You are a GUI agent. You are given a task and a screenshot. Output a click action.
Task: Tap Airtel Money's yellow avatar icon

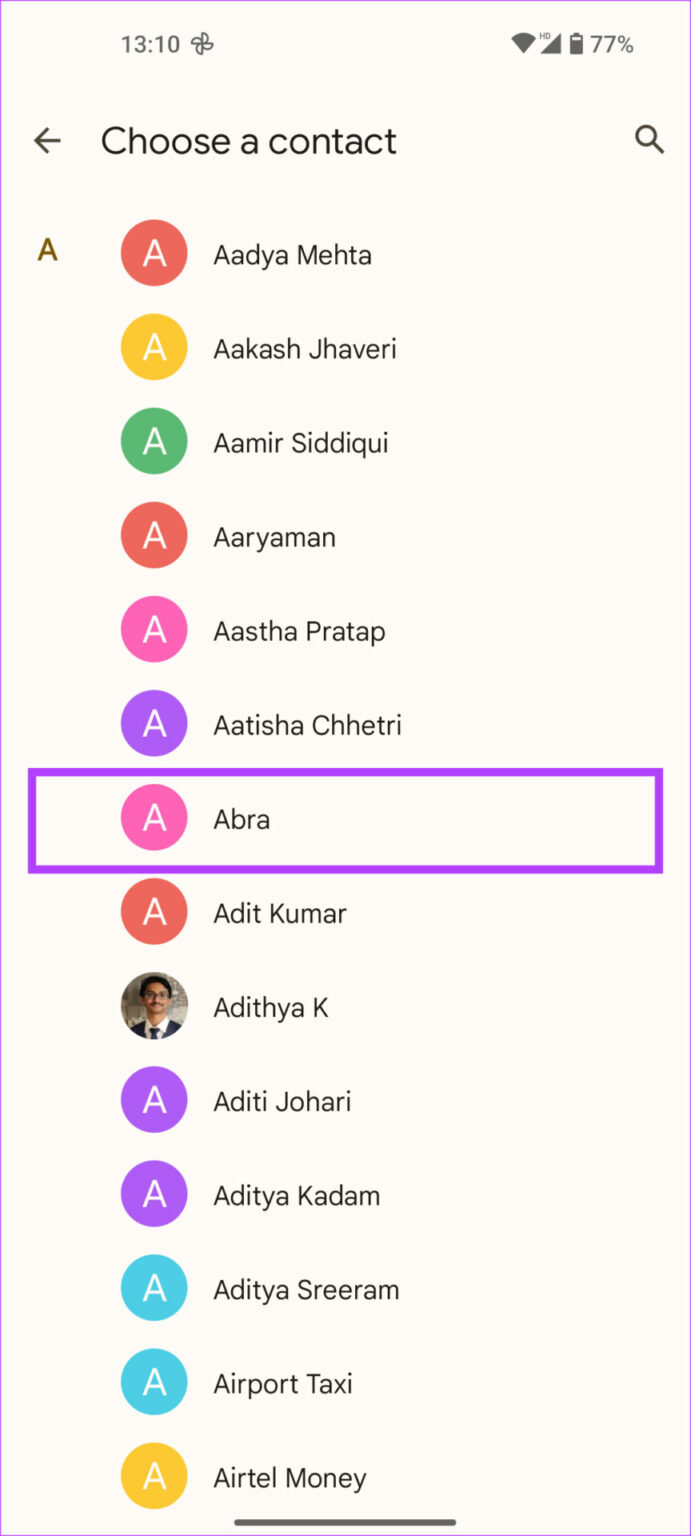coord(154,1478)
